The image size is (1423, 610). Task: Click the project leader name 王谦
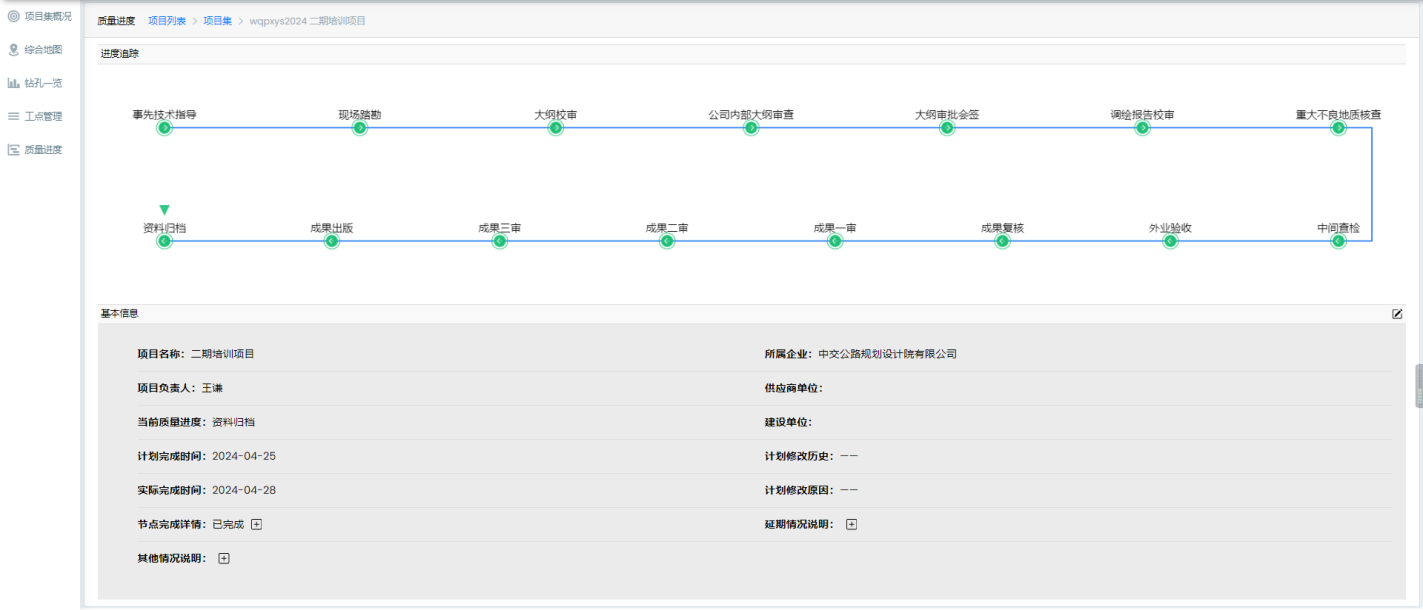212,388
